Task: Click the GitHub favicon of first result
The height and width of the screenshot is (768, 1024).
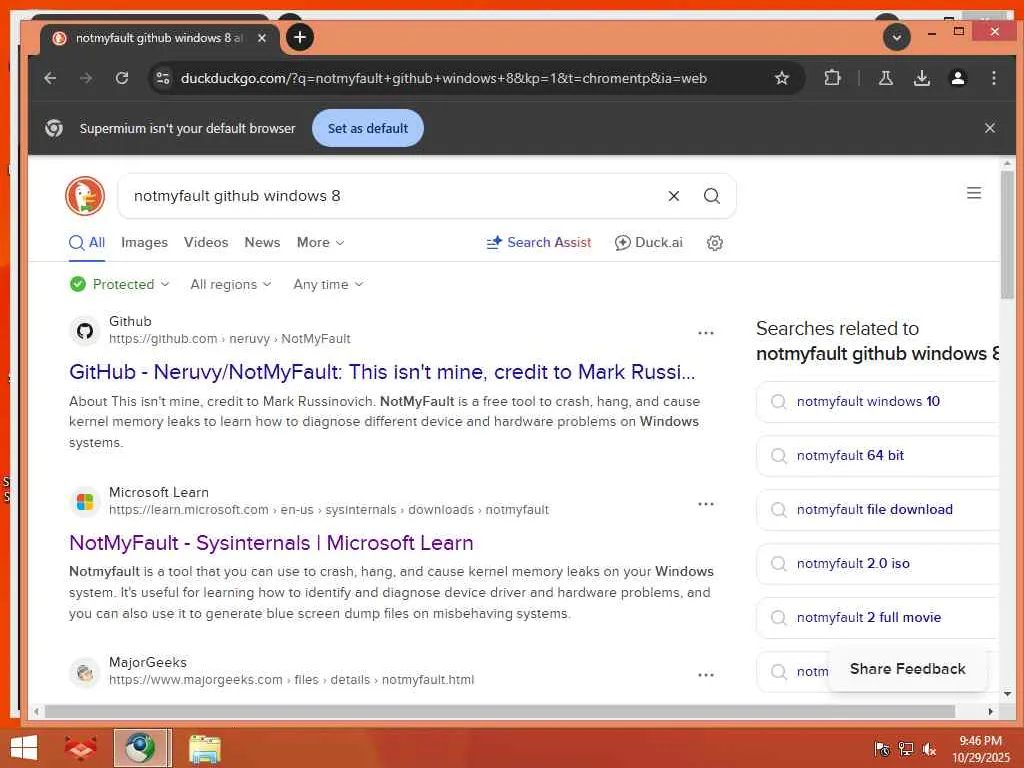Action: tap(85, 330)
